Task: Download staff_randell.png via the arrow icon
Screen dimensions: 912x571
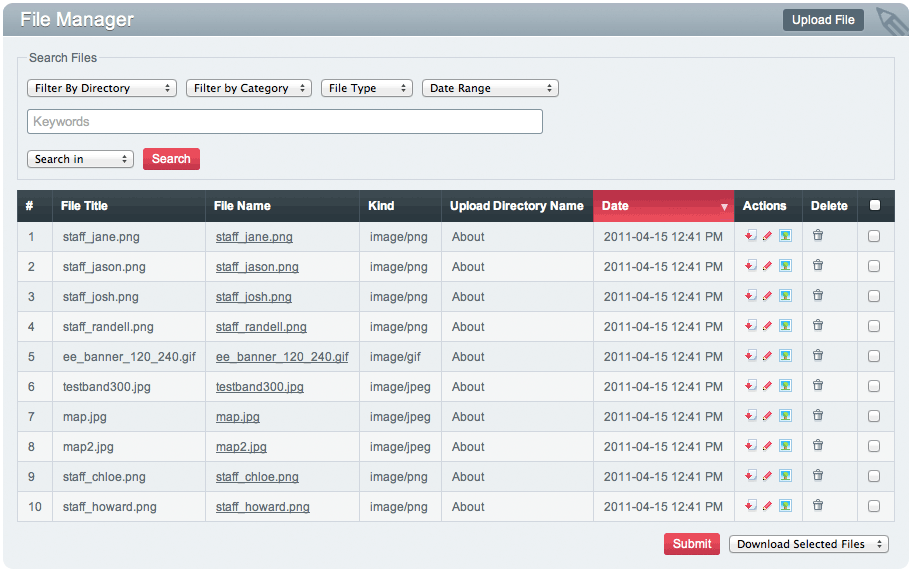Action: pyautogui.click(x=750, y=326)
